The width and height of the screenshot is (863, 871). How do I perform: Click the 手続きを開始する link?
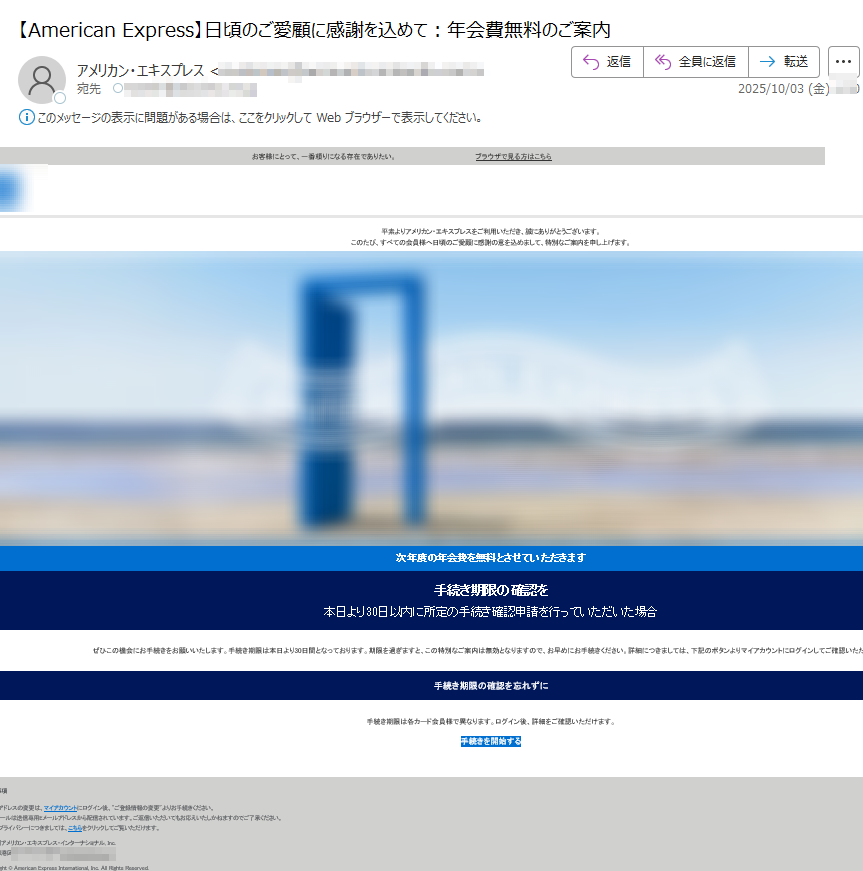[490, 741]
